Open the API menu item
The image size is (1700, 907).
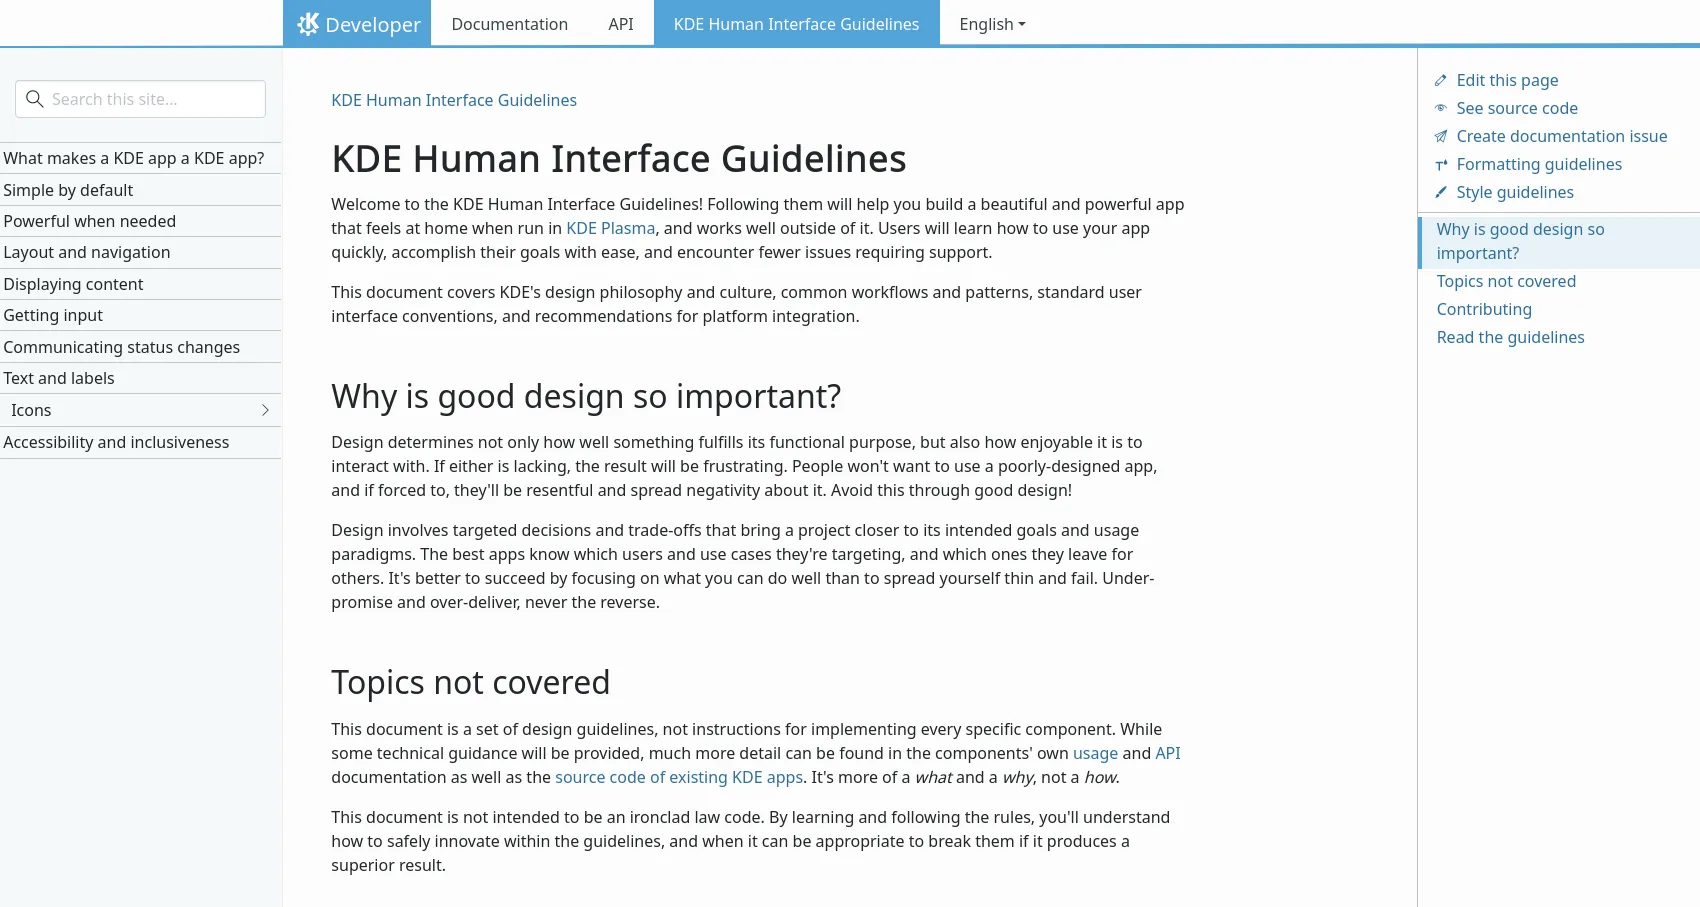coord(621,24)
